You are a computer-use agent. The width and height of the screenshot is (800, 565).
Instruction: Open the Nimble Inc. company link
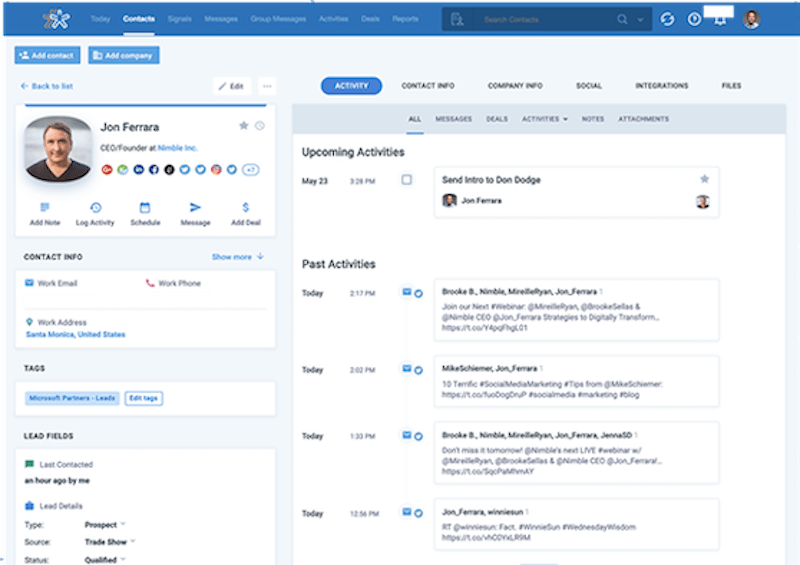[178, 148]
